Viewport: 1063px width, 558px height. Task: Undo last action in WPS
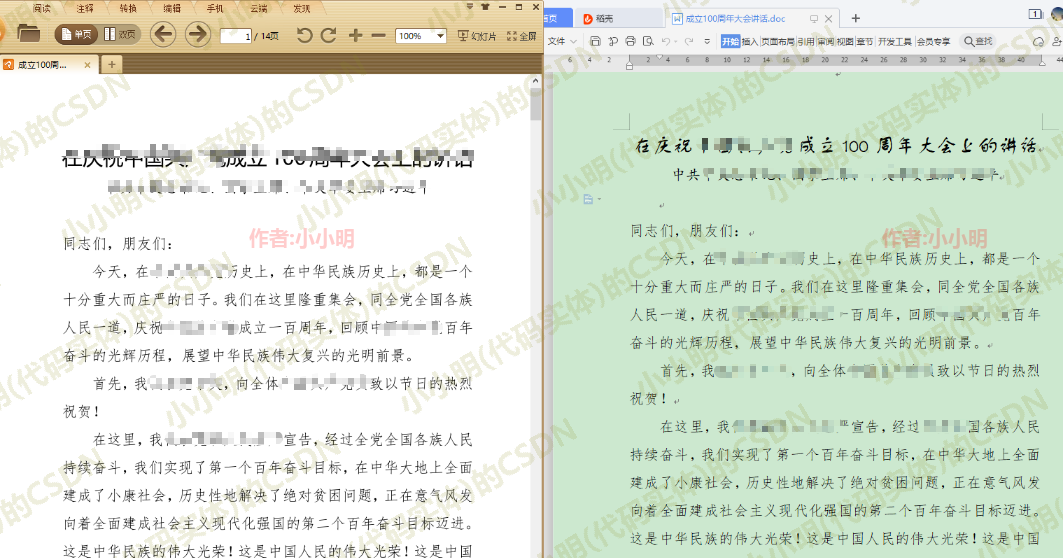click(666, 41)
